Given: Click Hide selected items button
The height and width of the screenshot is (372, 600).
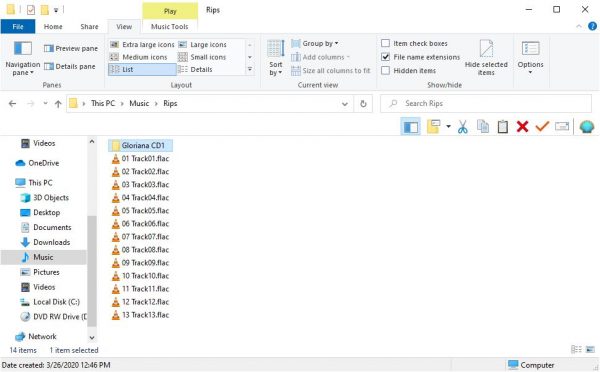Looking at the screenshot, I should click(486, 58).
